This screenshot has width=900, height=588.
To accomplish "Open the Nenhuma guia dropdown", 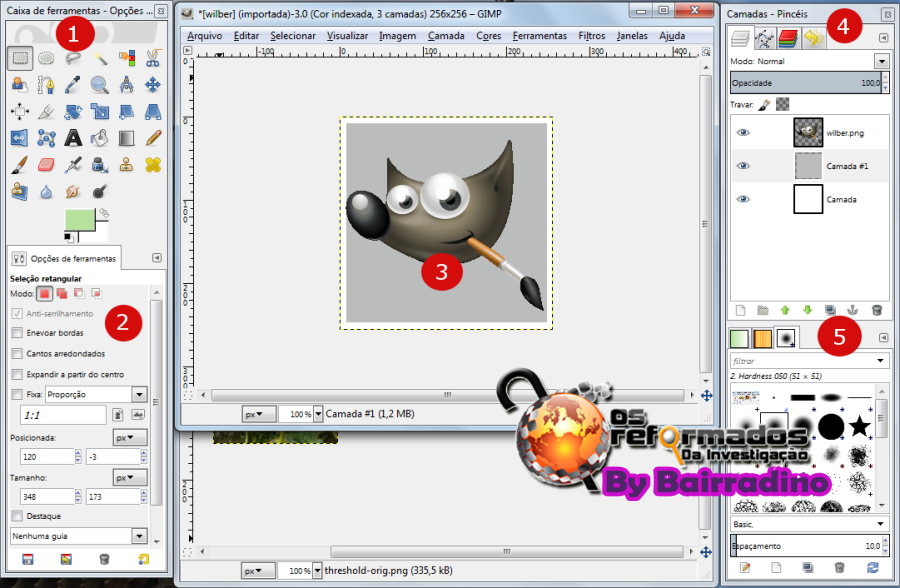I will 79,536.
